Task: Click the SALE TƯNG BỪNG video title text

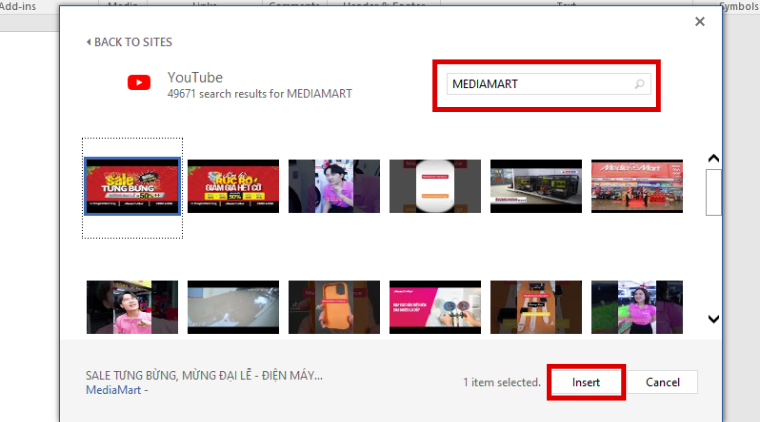Action: 204,375
